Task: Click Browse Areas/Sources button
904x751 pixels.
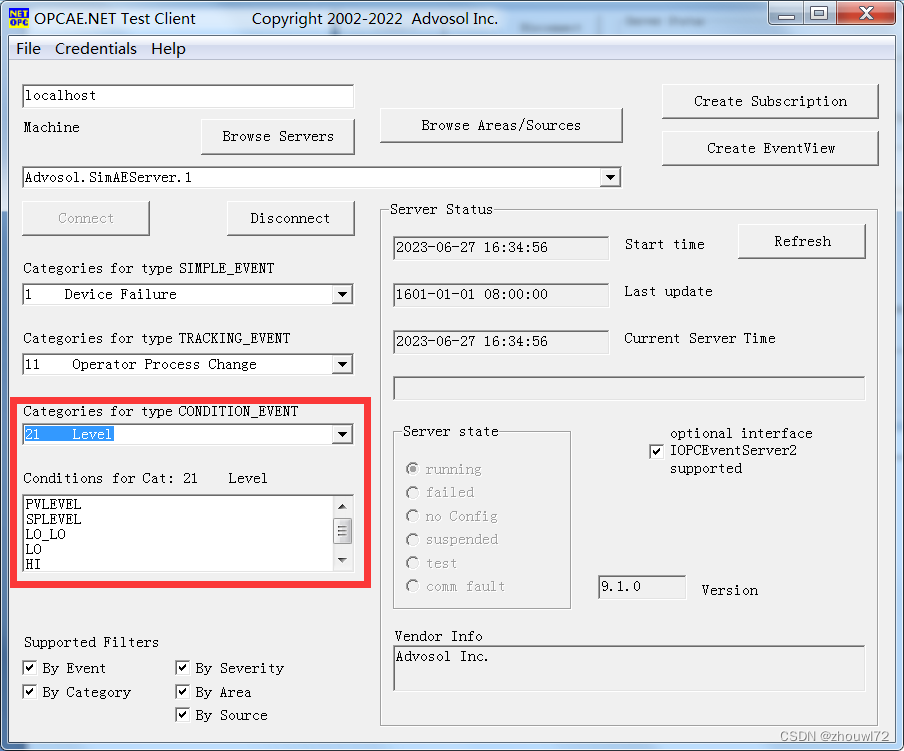Action: 501,125
